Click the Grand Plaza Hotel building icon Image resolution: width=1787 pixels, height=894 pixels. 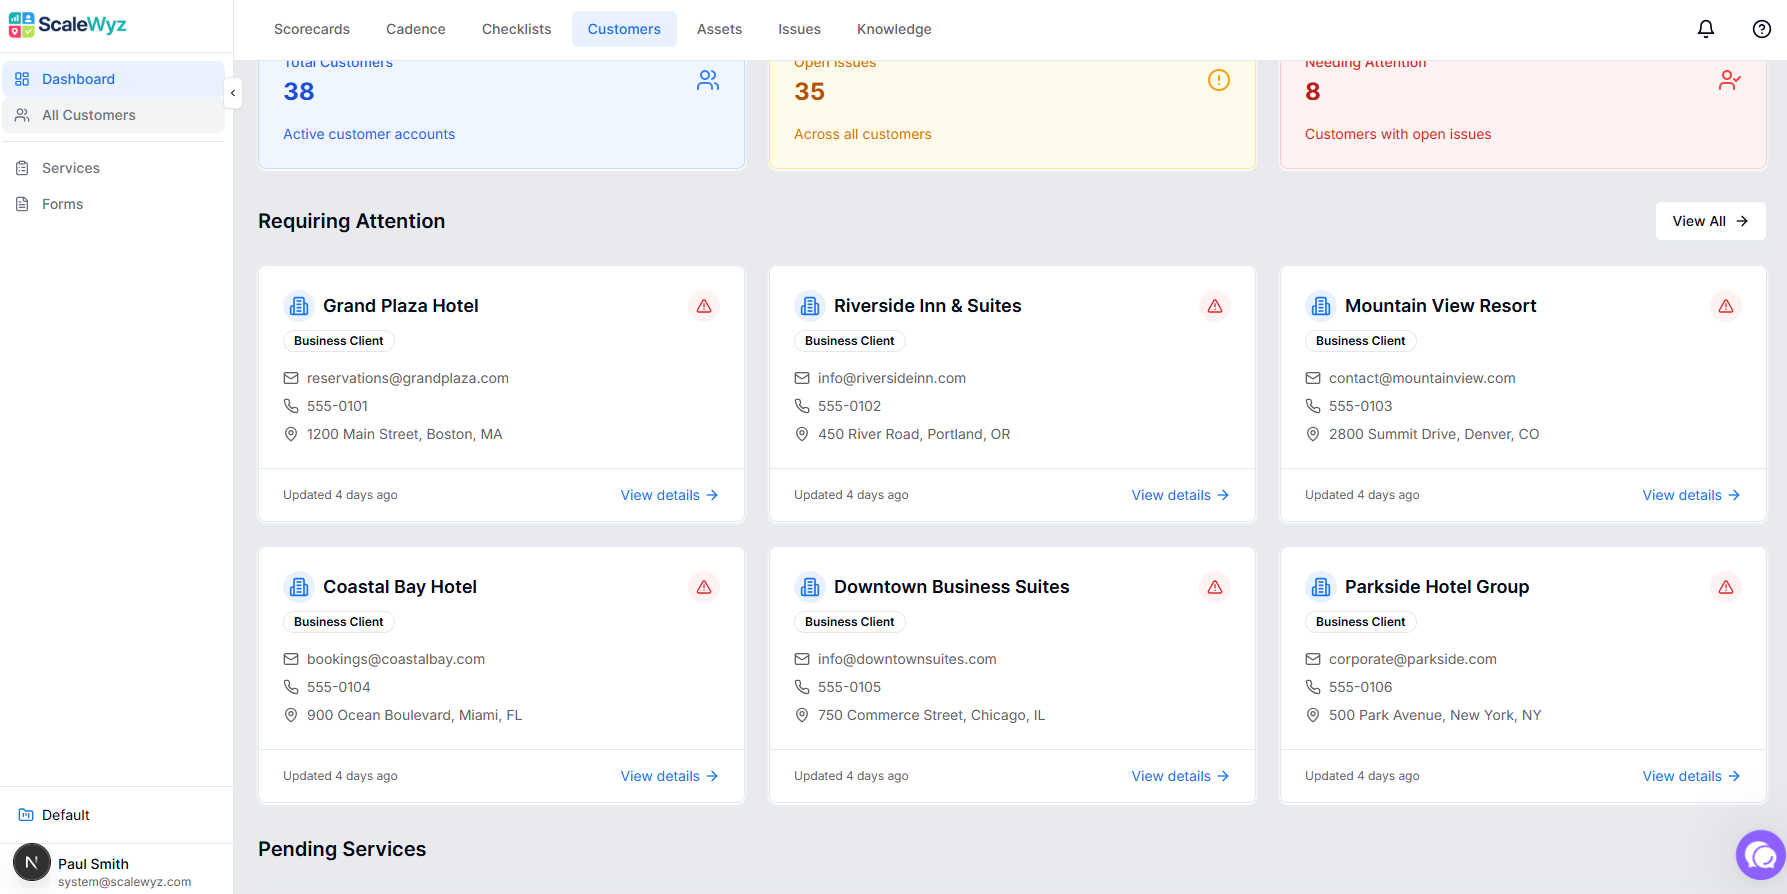299,306
